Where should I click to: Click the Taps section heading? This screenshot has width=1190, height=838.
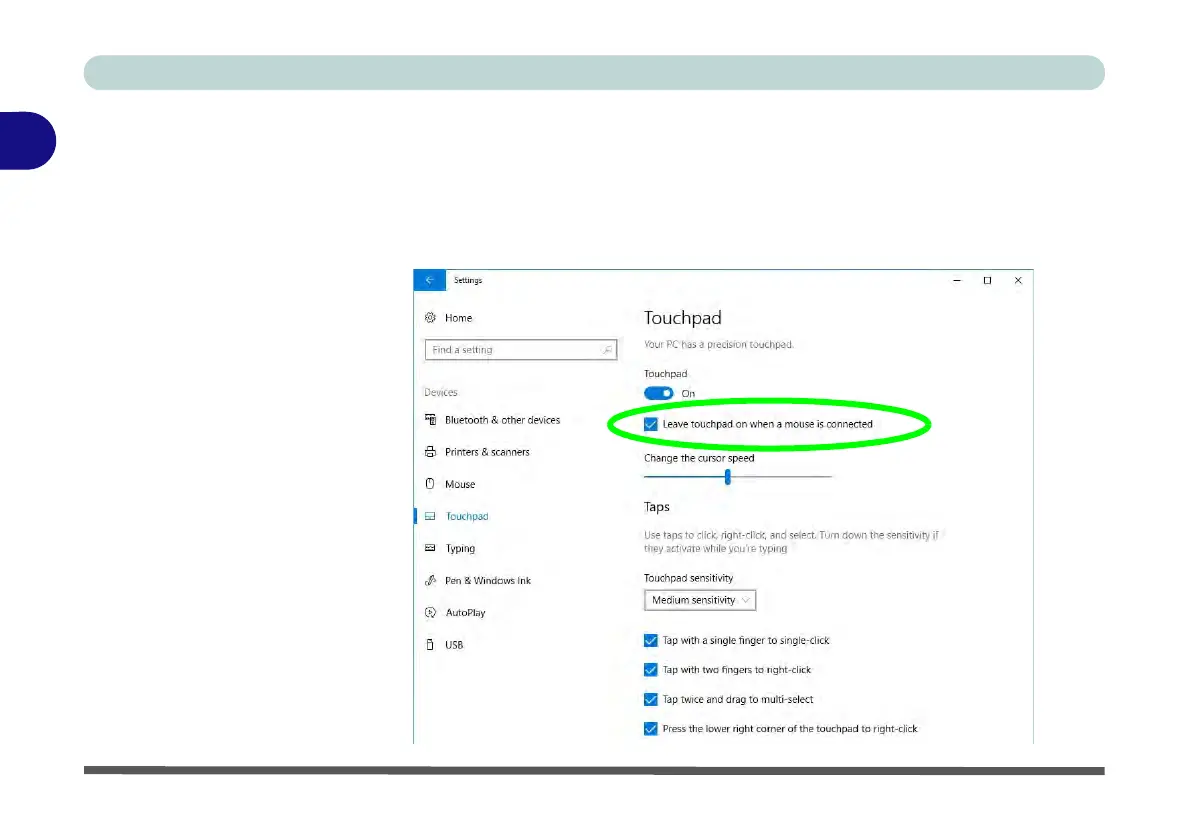pos(657,506)
